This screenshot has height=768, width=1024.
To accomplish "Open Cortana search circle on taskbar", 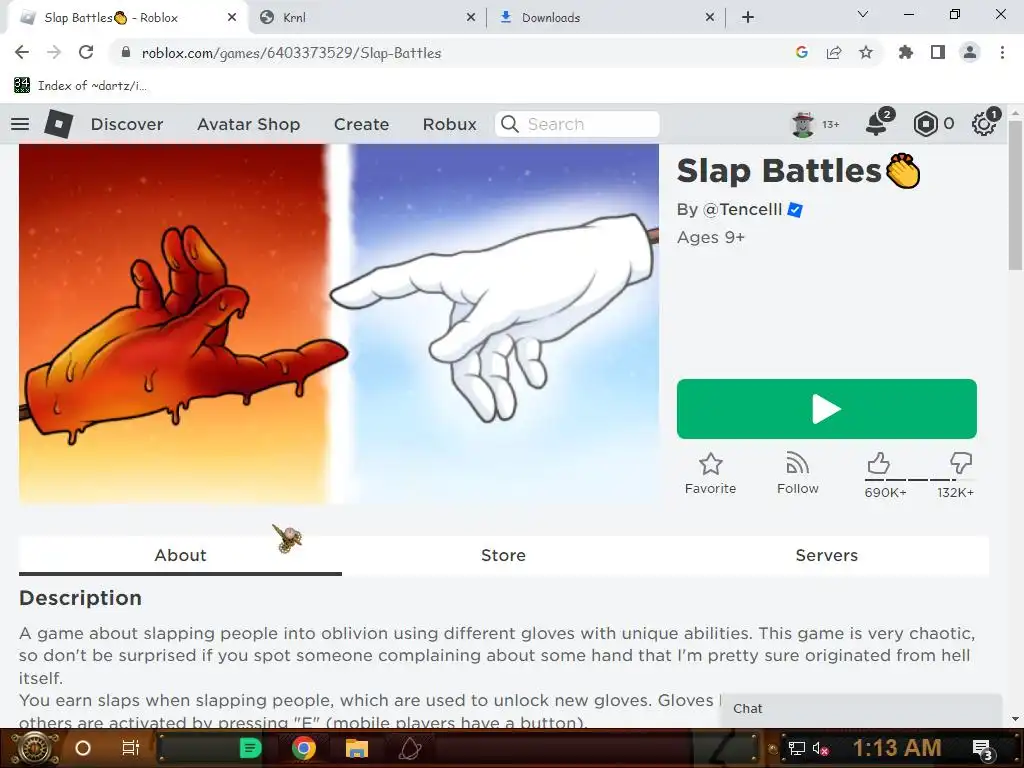I will click(83, 748).
